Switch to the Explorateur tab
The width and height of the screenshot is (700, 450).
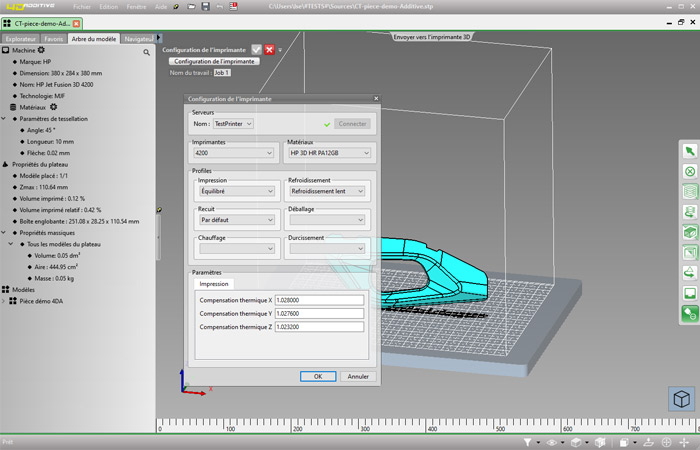click(x=21, y=39)
